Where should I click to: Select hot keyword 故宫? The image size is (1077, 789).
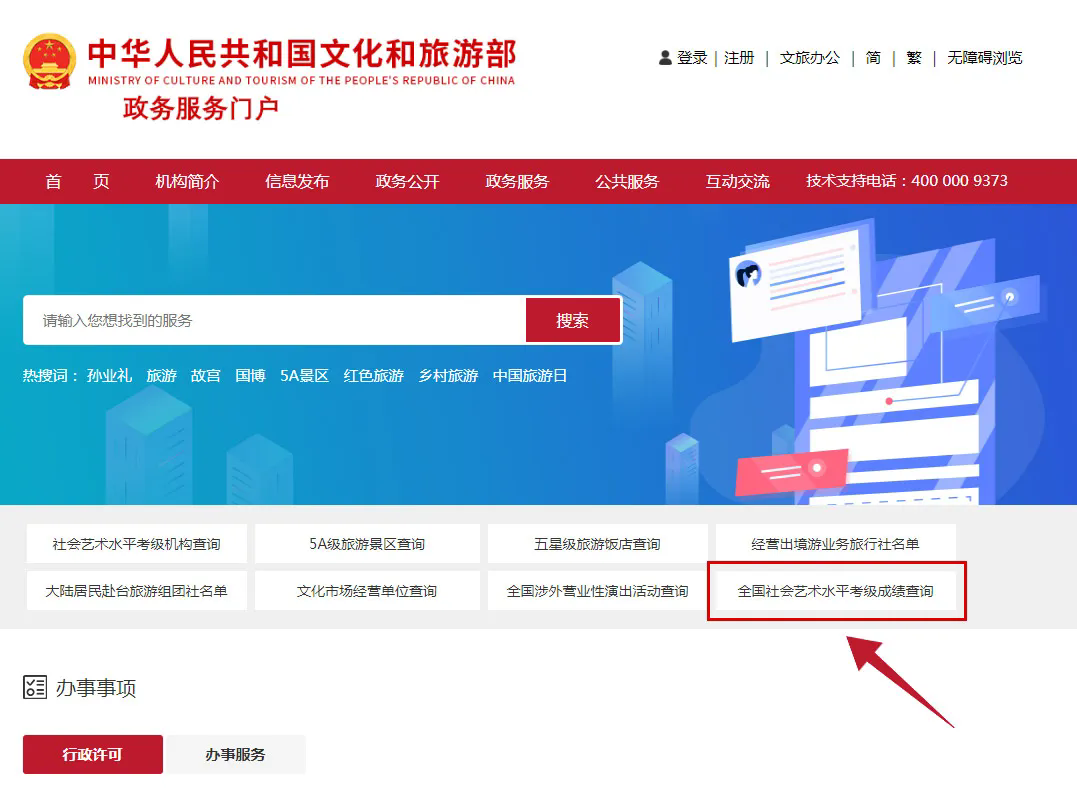click(205, 376)
